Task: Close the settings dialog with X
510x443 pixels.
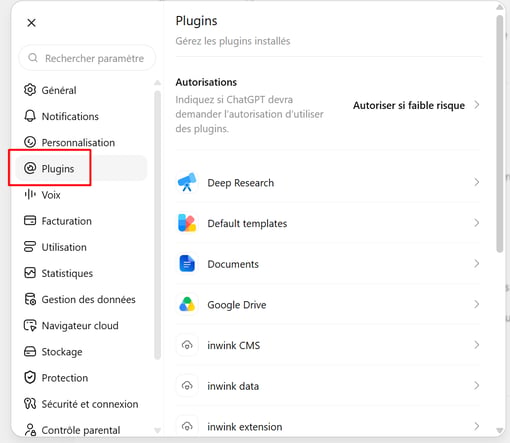Action: pos(31,23)
